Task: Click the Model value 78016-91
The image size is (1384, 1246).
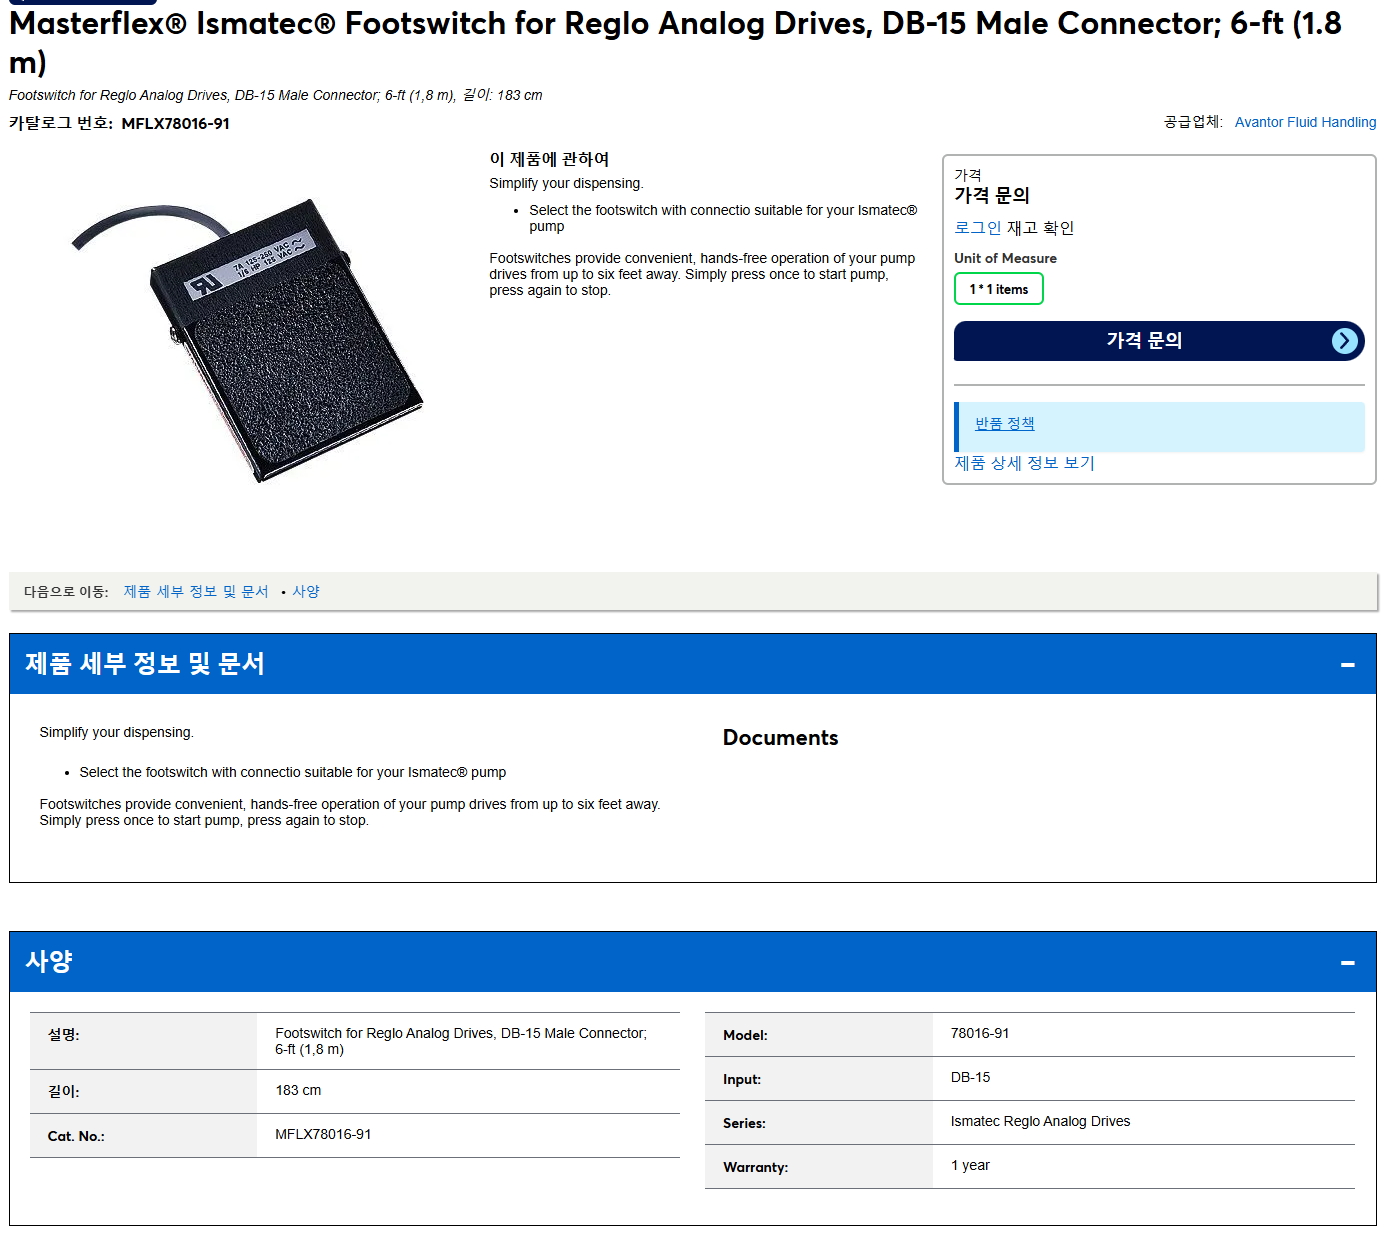Action: pos(979,1033)
